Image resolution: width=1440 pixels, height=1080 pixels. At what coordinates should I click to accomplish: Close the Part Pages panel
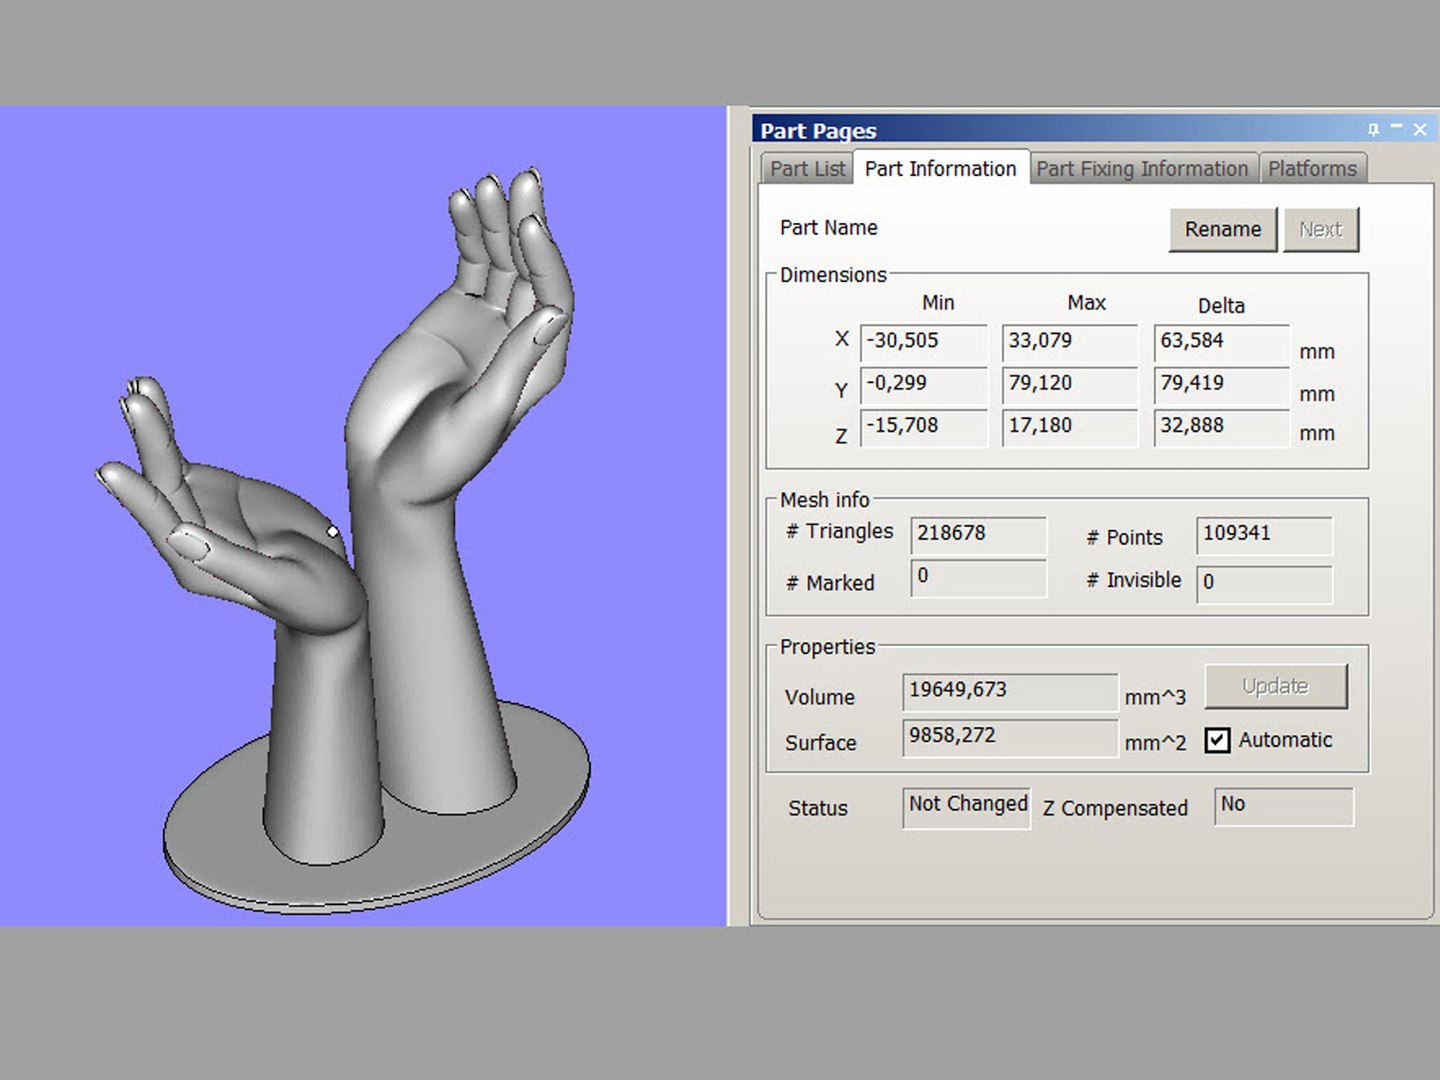1420,129
